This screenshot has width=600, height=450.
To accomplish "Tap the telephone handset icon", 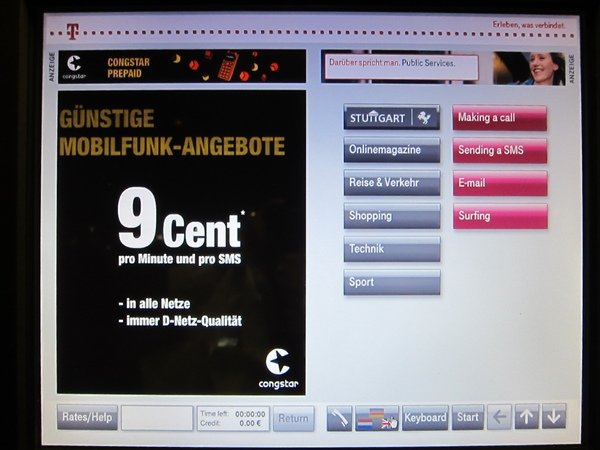I will coord(339,418).
